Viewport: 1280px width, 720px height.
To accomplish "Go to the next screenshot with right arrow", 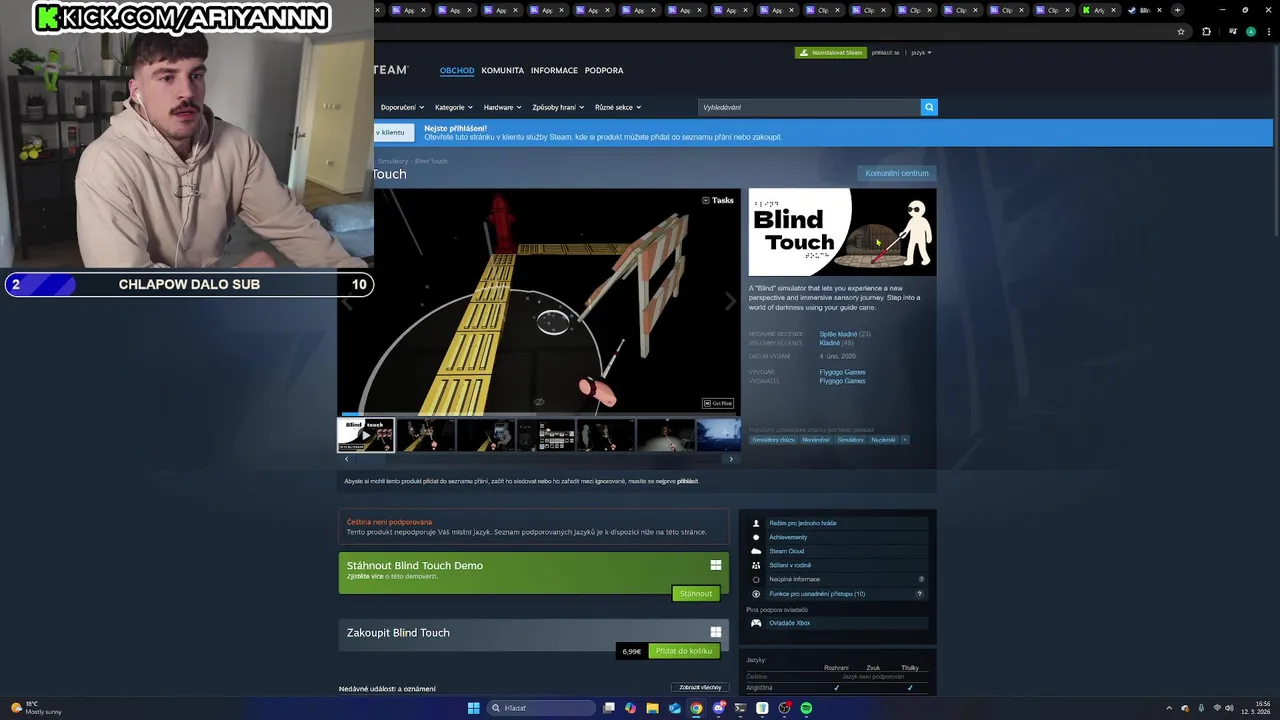I will 730,302.
